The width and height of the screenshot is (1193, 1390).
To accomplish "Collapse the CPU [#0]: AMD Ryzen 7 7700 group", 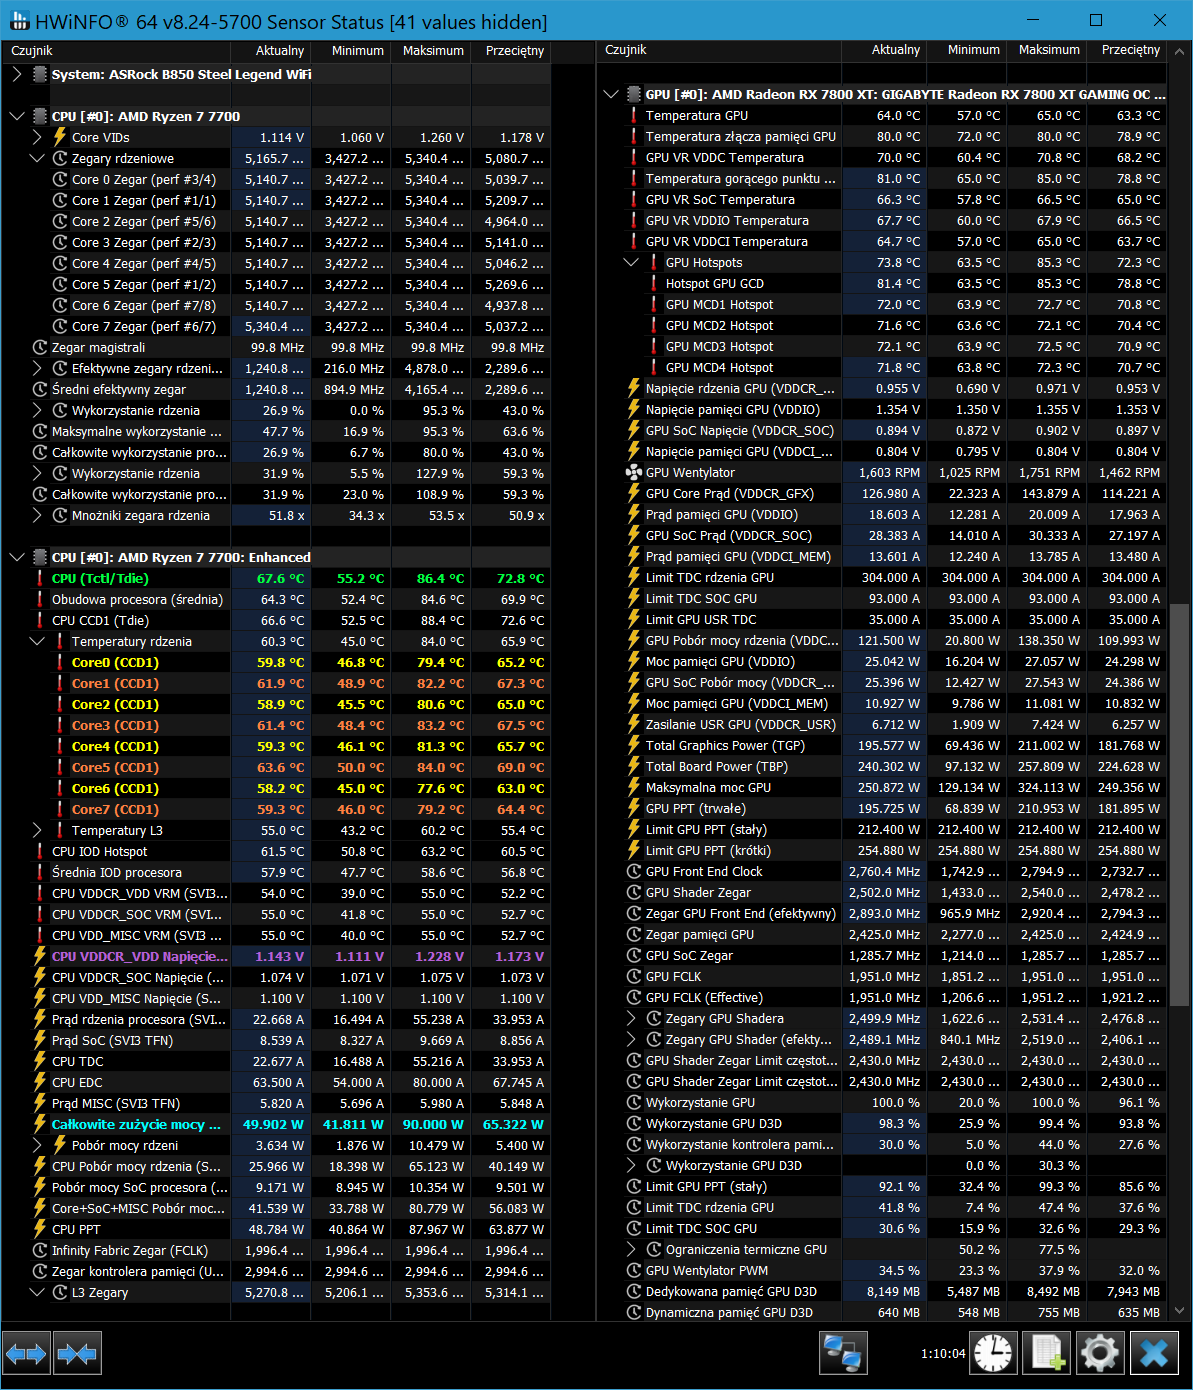I will (16, 116).
